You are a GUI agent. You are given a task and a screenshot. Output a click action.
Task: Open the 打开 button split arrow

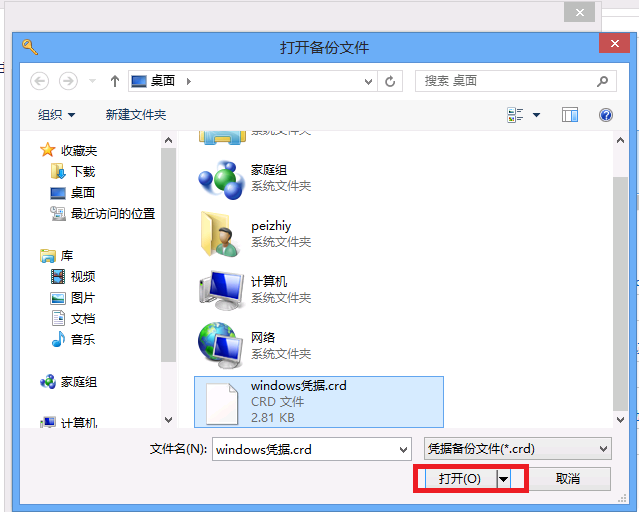click(x=504, y=479)
